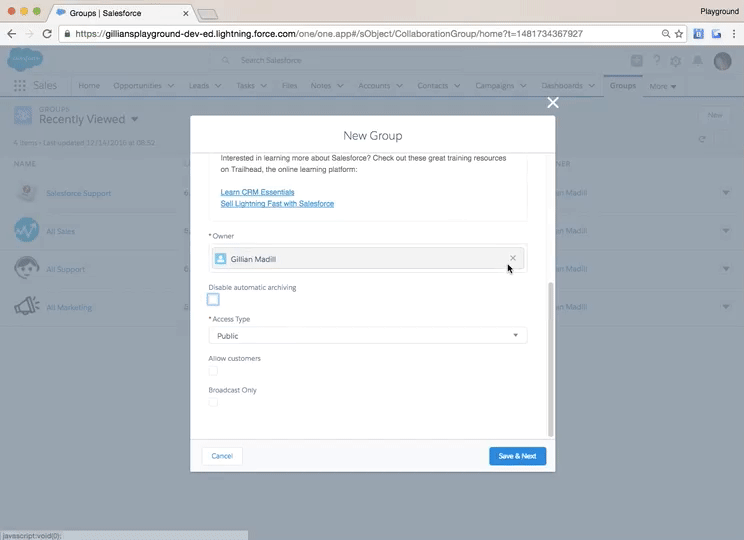
Task: Click Save & Next
Action: pos(517,456)
